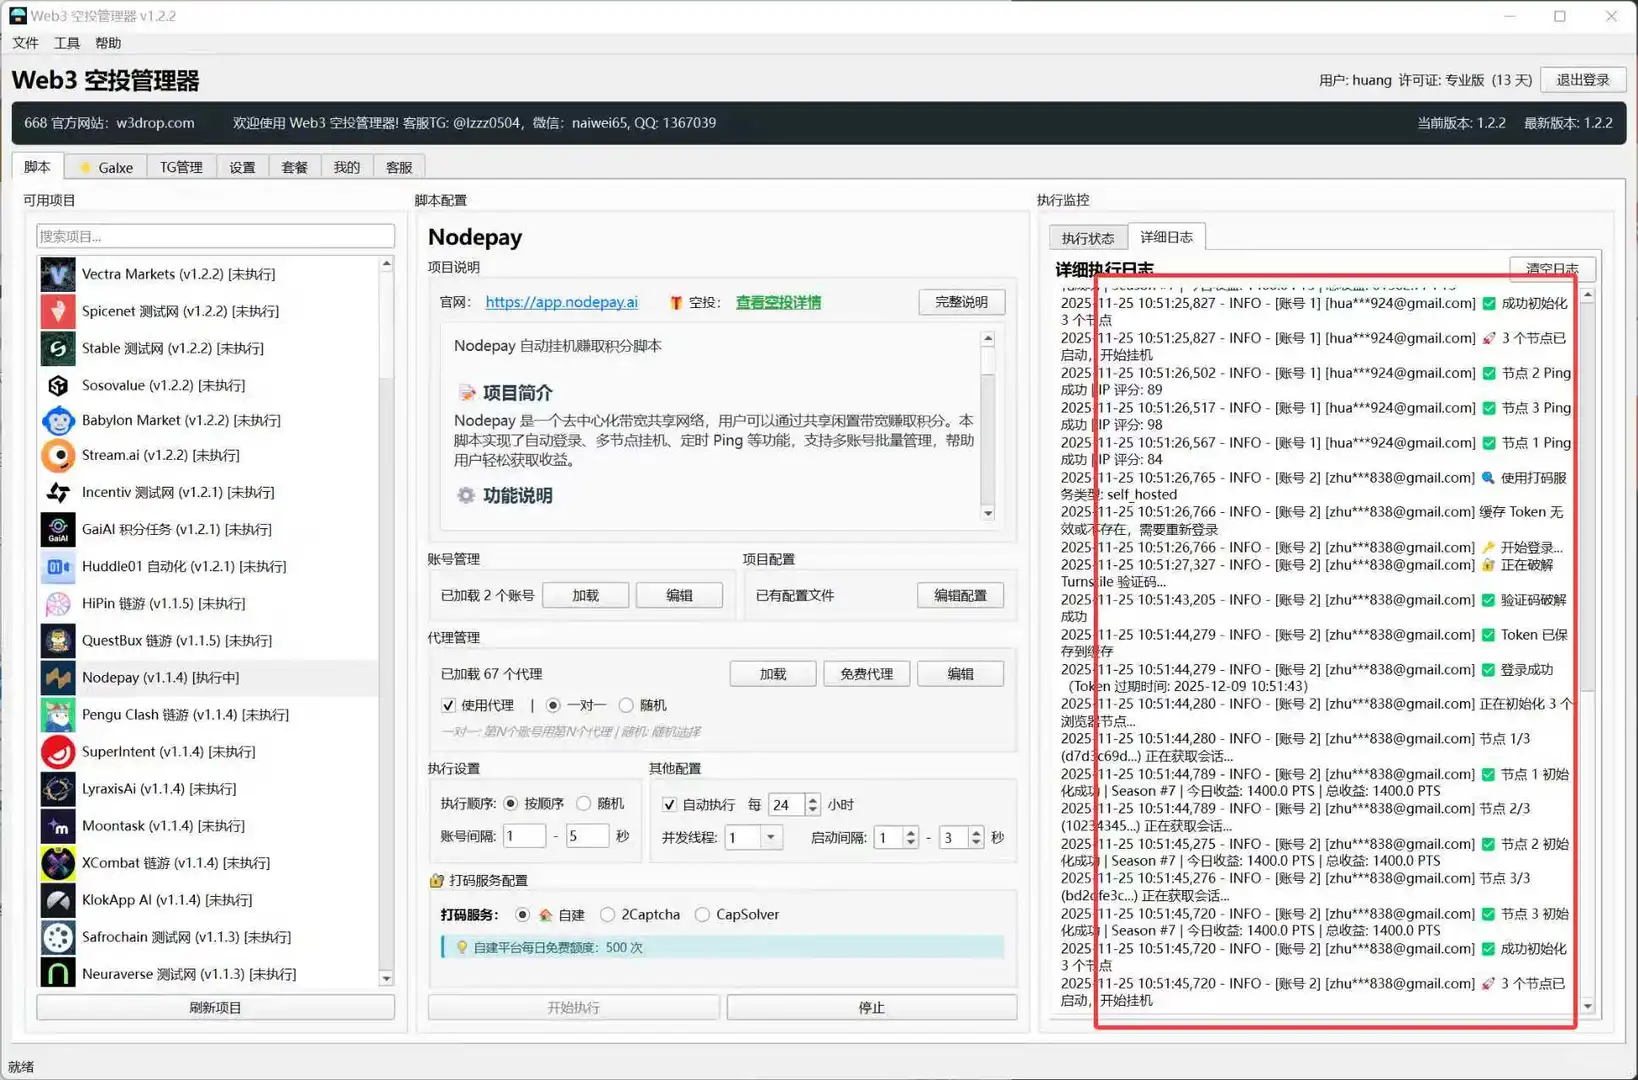
Task: Select the Stream.ai project icon
Action: (x=58, y=455)
